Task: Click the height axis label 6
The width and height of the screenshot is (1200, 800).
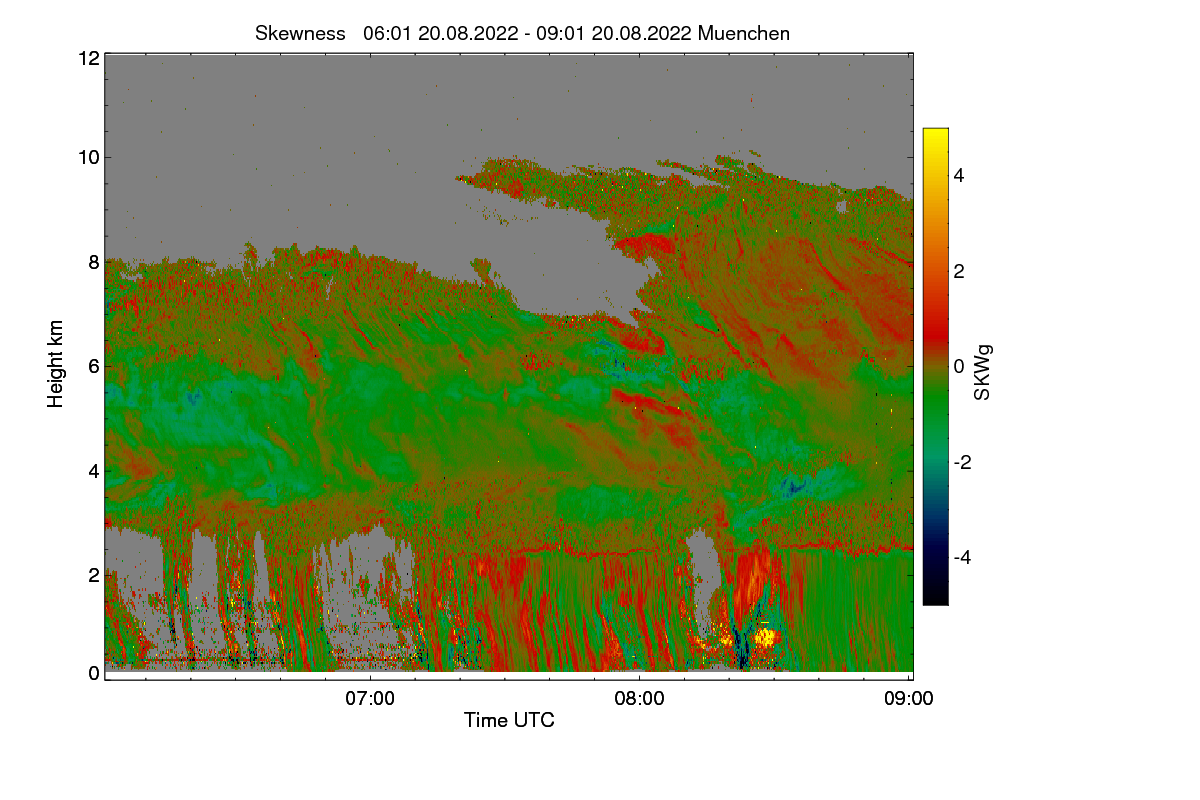Action: [x=93, y=366]
